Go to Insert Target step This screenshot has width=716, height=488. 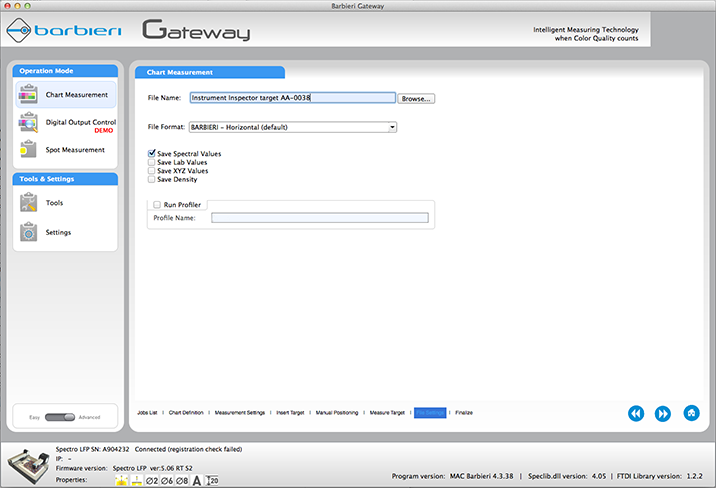pyautogui.click(x=290, y=413)
